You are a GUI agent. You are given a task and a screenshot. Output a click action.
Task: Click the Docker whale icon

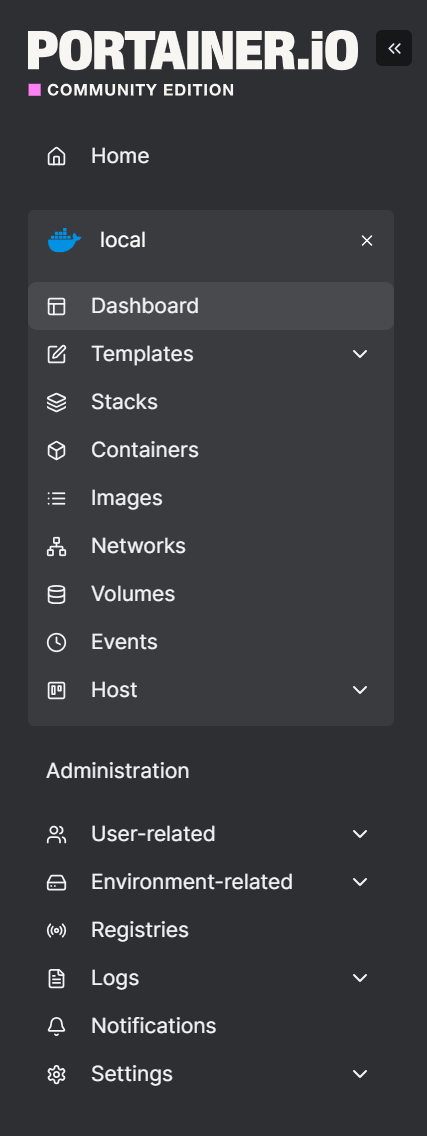tap(65, 240)
